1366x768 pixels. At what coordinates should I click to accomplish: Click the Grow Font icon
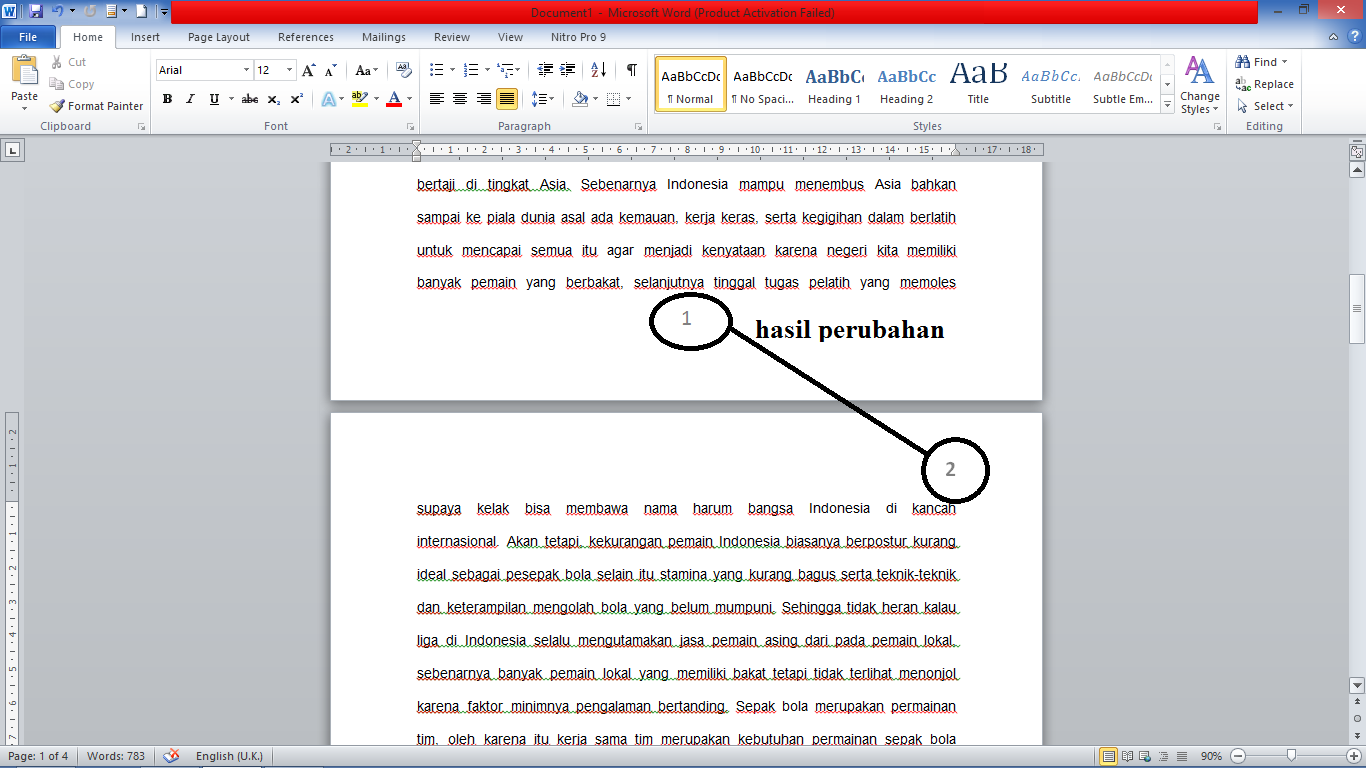tap(309, 70)
